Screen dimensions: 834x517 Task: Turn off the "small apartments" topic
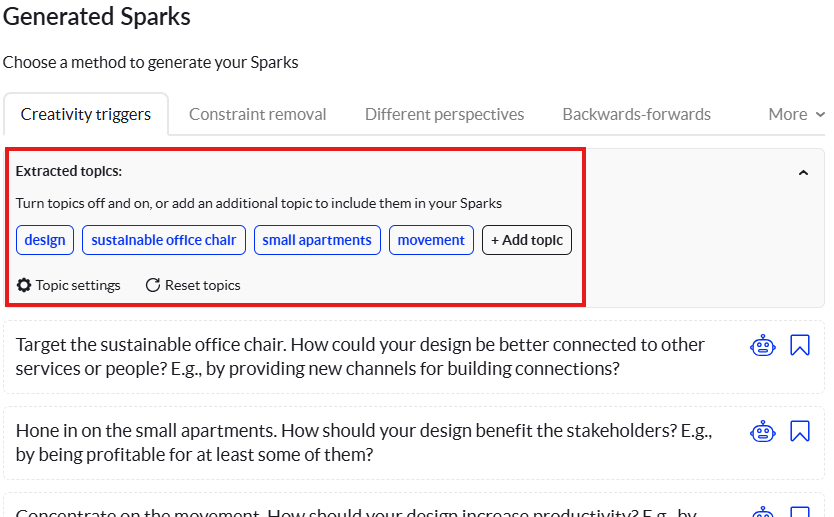[317, 240]
